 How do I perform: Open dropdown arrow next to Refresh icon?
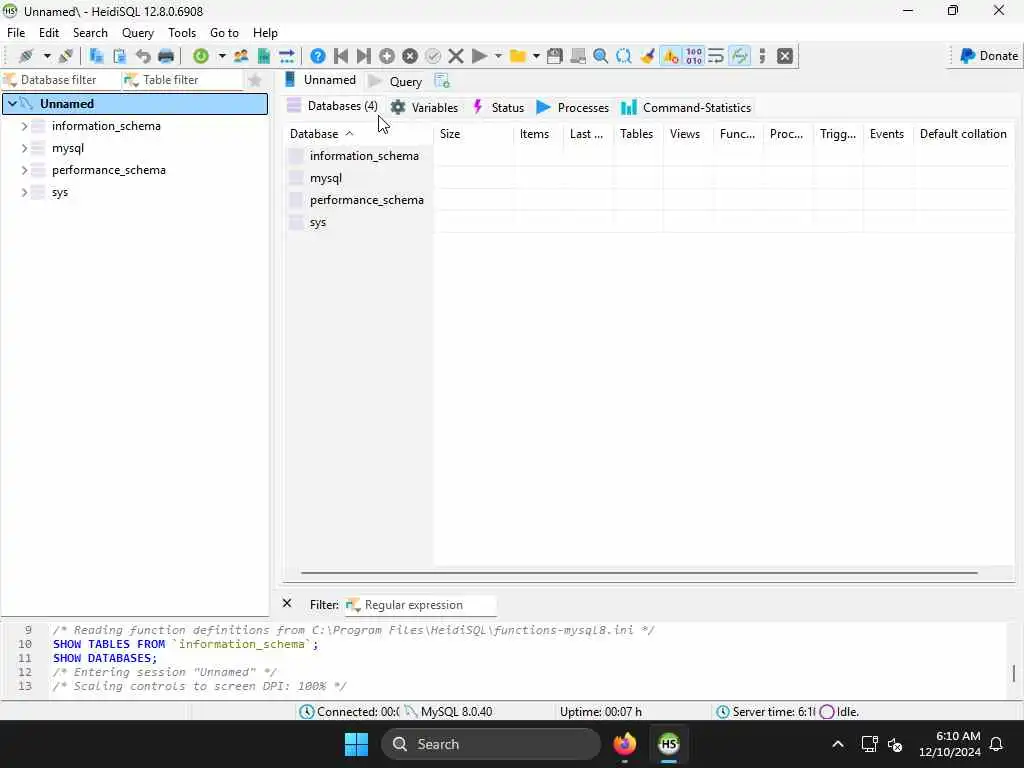(x=222, y=56)
